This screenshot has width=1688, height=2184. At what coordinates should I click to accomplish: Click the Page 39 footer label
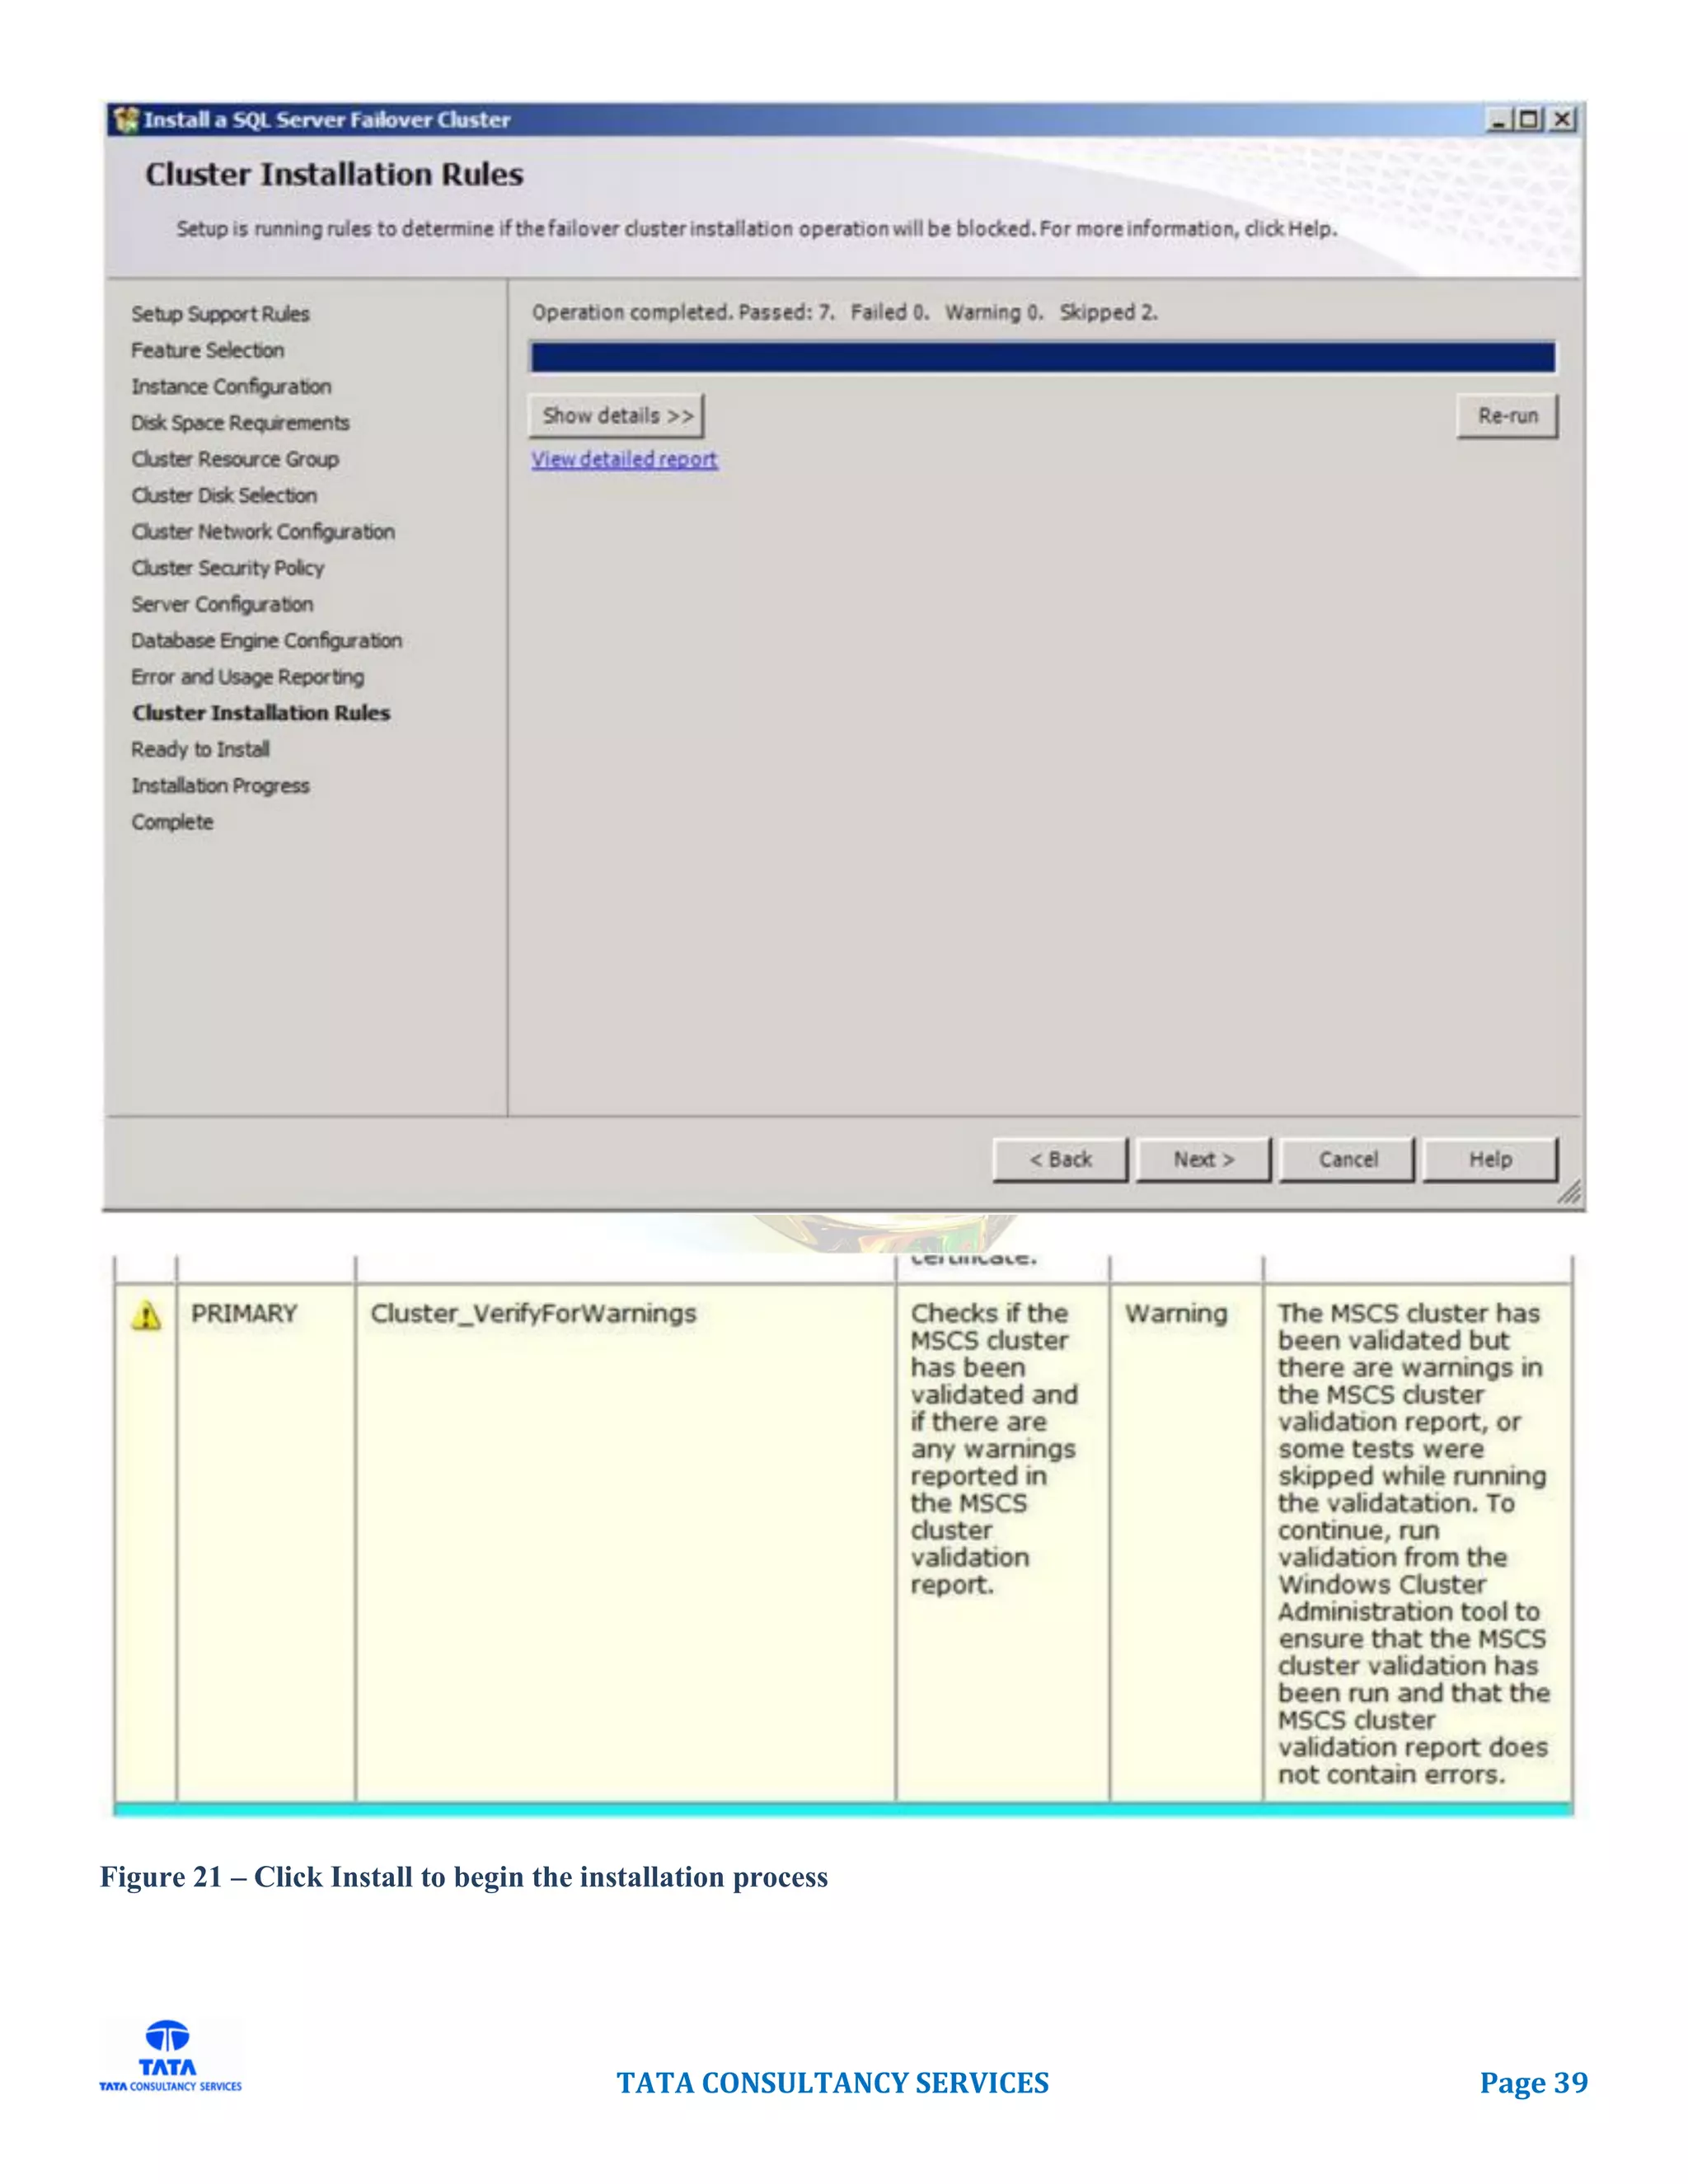tap(1534, 2083)
